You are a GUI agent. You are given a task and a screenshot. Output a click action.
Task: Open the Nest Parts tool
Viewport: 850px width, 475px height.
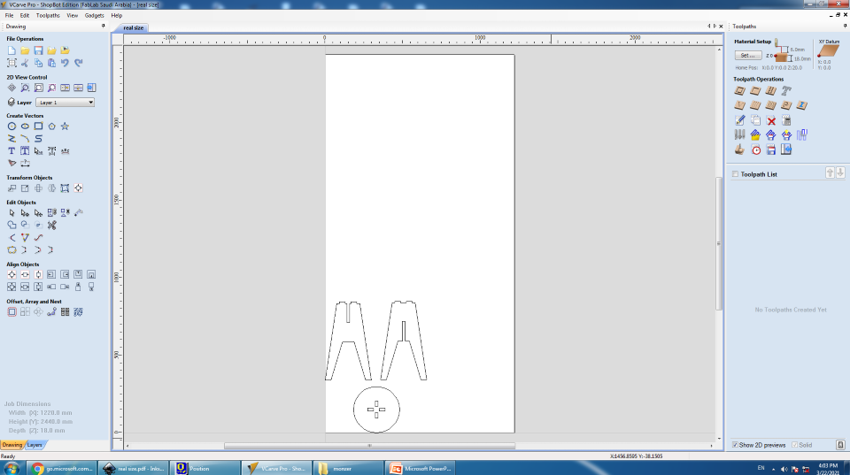point(79,312)
